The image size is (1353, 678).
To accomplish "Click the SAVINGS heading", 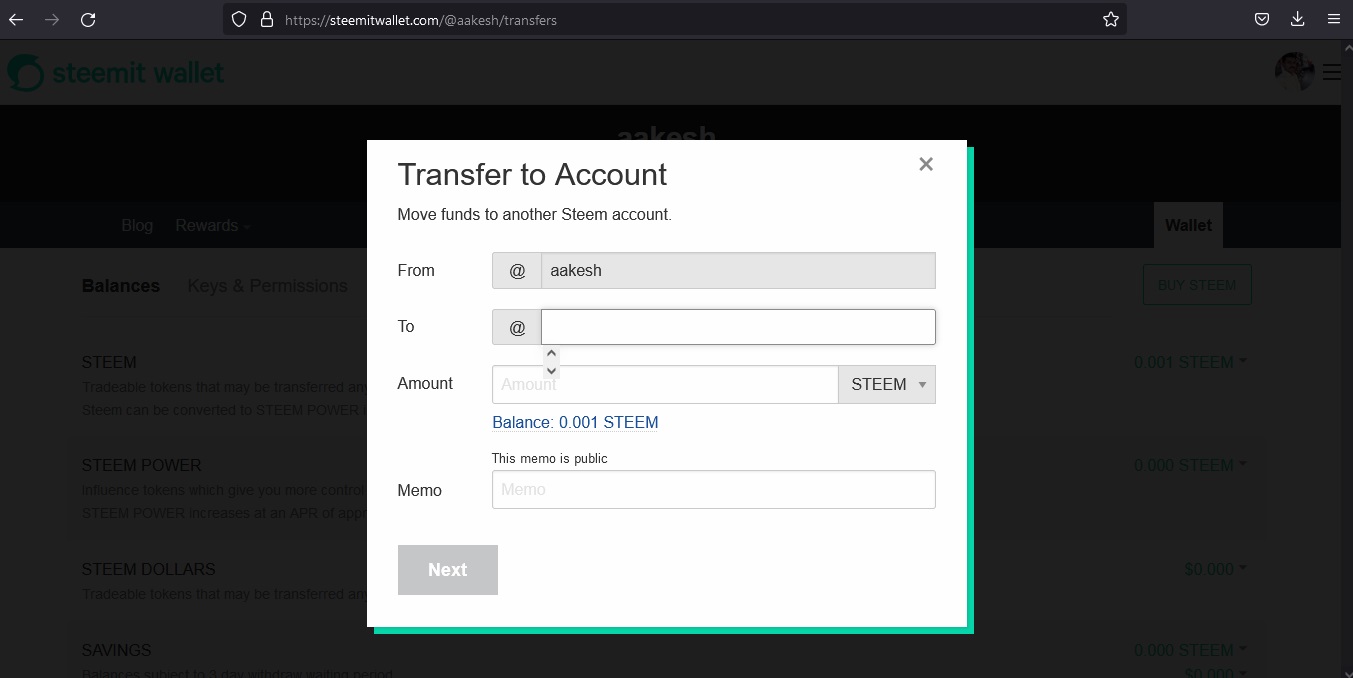I will click(x=116, y=650).
